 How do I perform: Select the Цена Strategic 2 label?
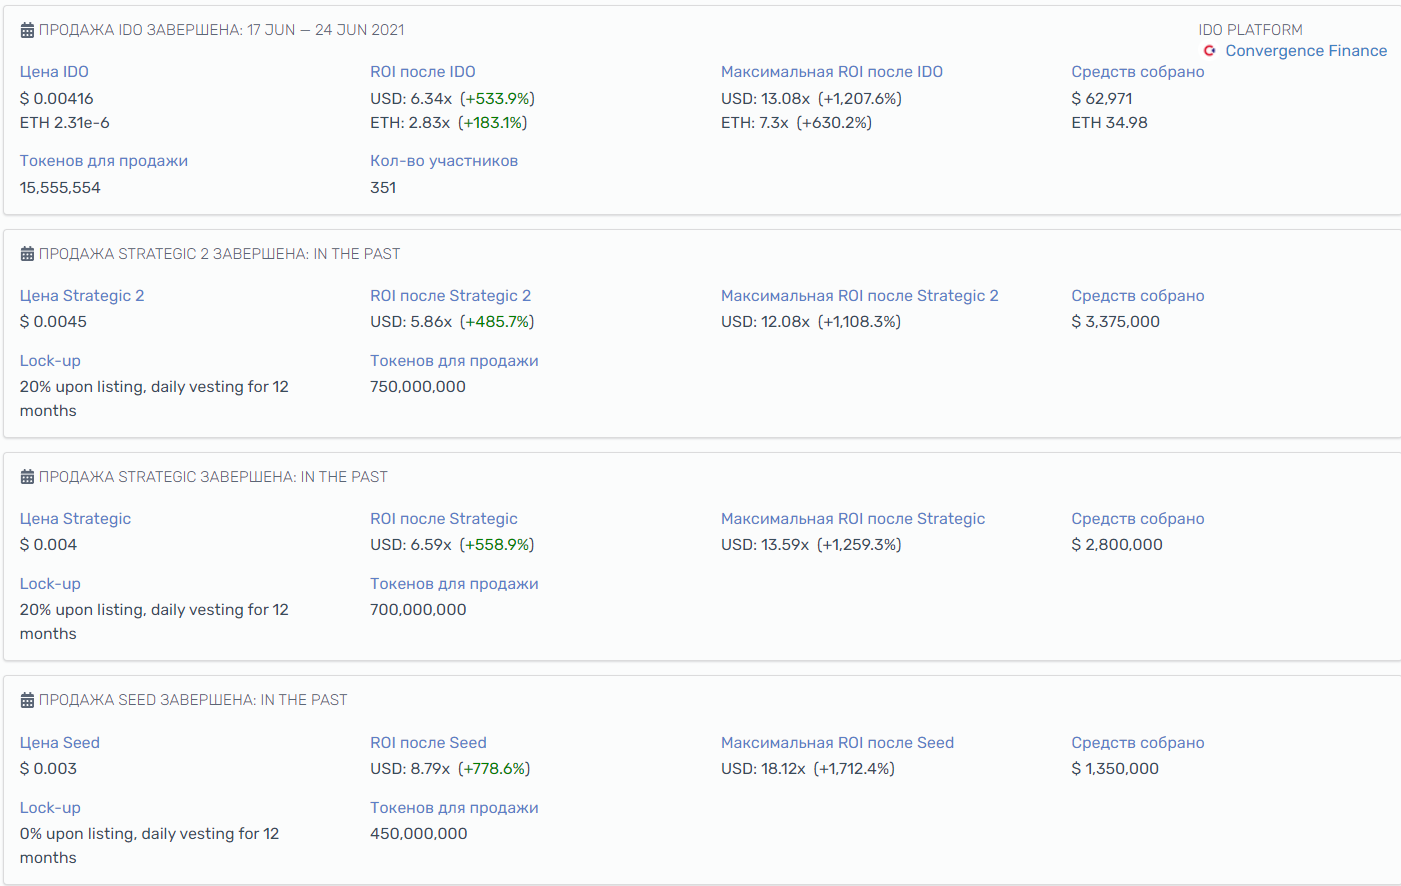coord(82,296)
